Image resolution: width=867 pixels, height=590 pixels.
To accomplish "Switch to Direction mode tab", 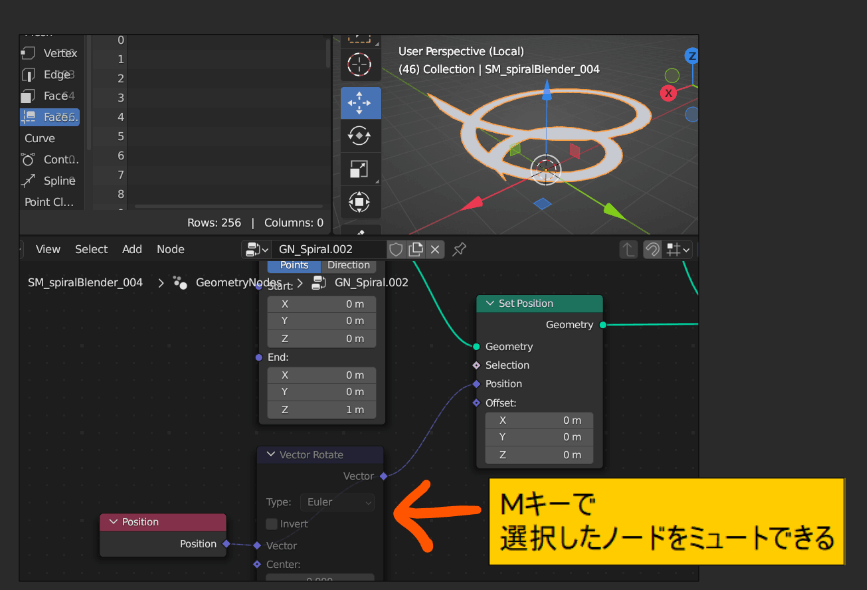I will coord(348,265).
